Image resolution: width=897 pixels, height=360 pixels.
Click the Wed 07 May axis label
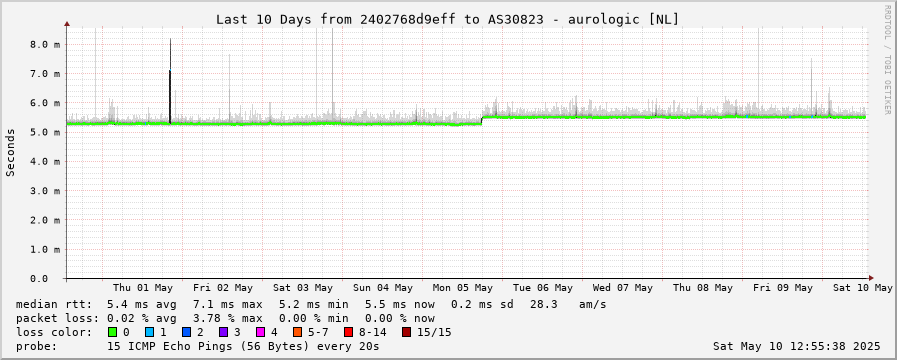pos(622,288)
